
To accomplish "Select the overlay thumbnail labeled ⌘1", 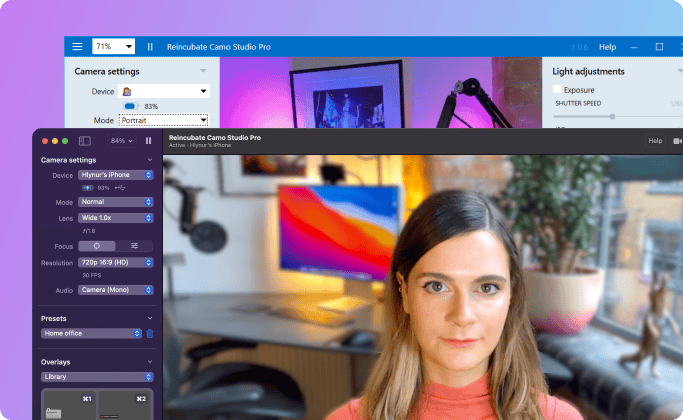I will click(x=70, y=406).
